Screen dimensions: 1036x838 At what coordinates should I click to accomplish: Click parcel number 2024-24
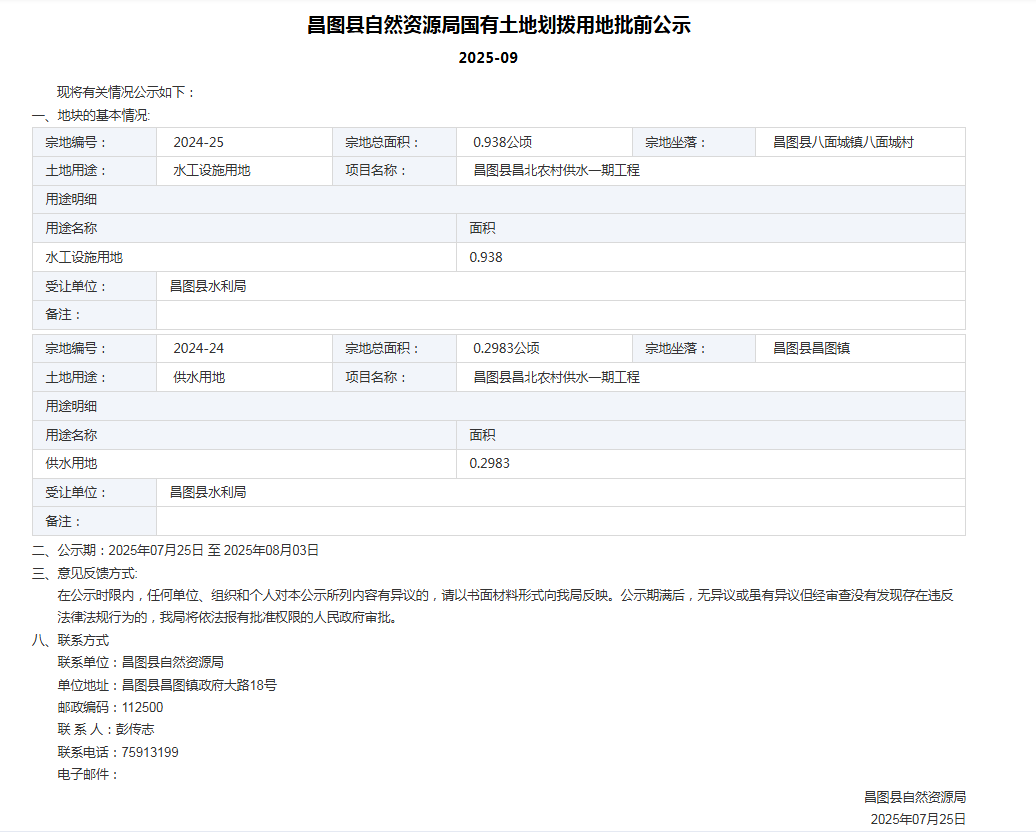click(198, 348)
